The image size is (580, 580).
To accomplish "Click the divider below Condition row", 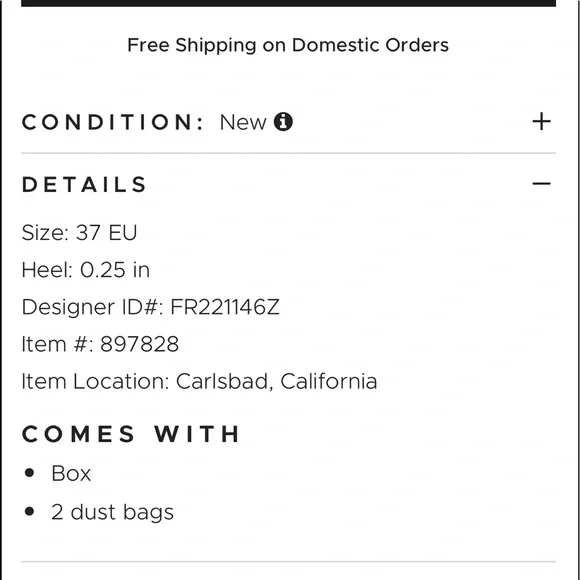I will click(288, 153).
